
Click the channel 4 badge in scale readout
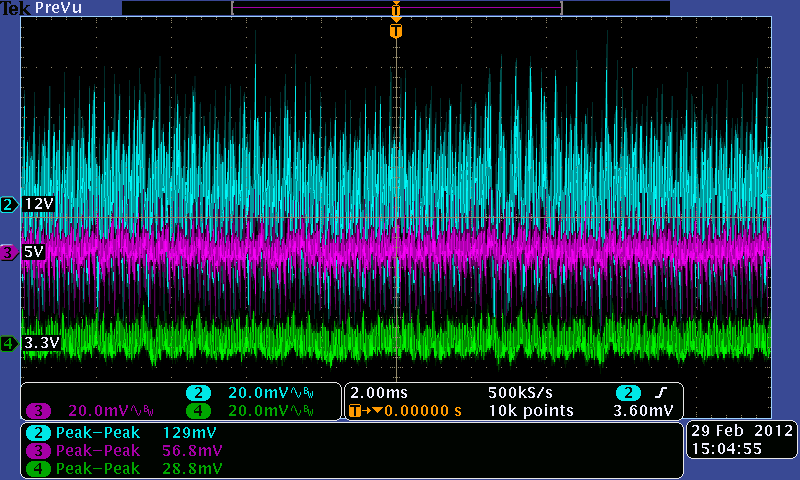(198, 411)
